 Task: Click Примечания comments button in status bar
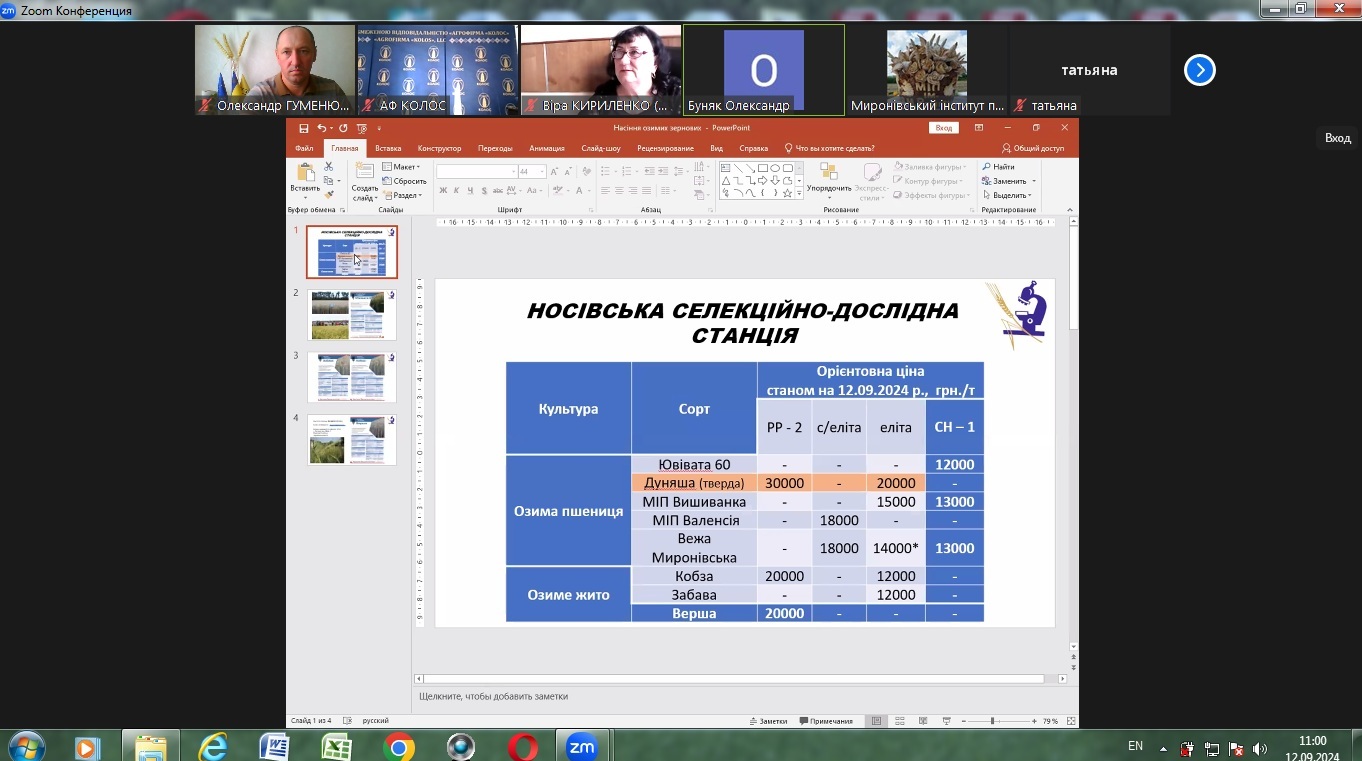pos(826,721)
